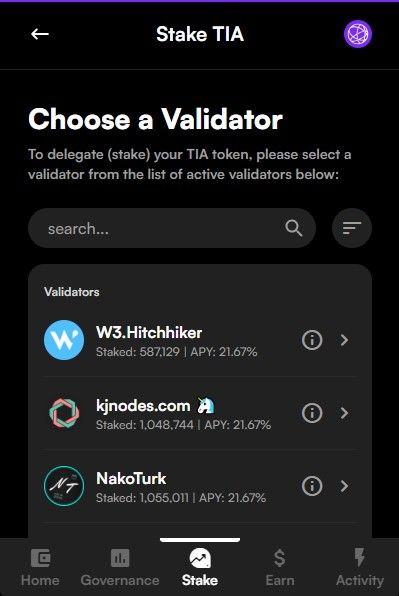Expand W3.Hitchhiker with its chevron arrow
Viewport: 399px width, 596px height.
(344, 340)
